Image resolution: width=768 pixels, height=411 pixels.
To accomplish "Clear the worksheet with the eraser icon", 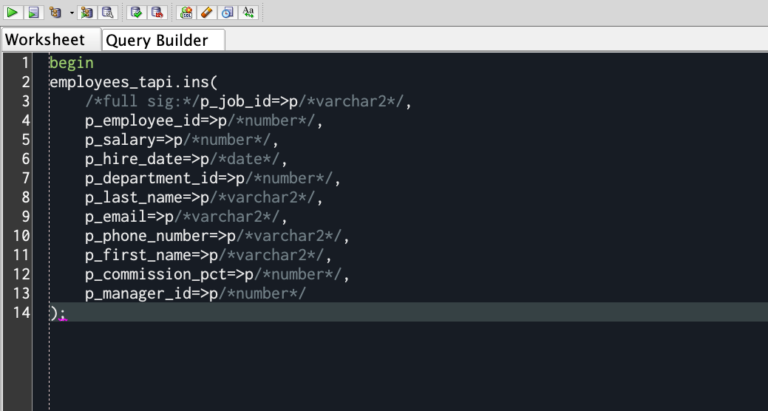I will coord(205,12).
